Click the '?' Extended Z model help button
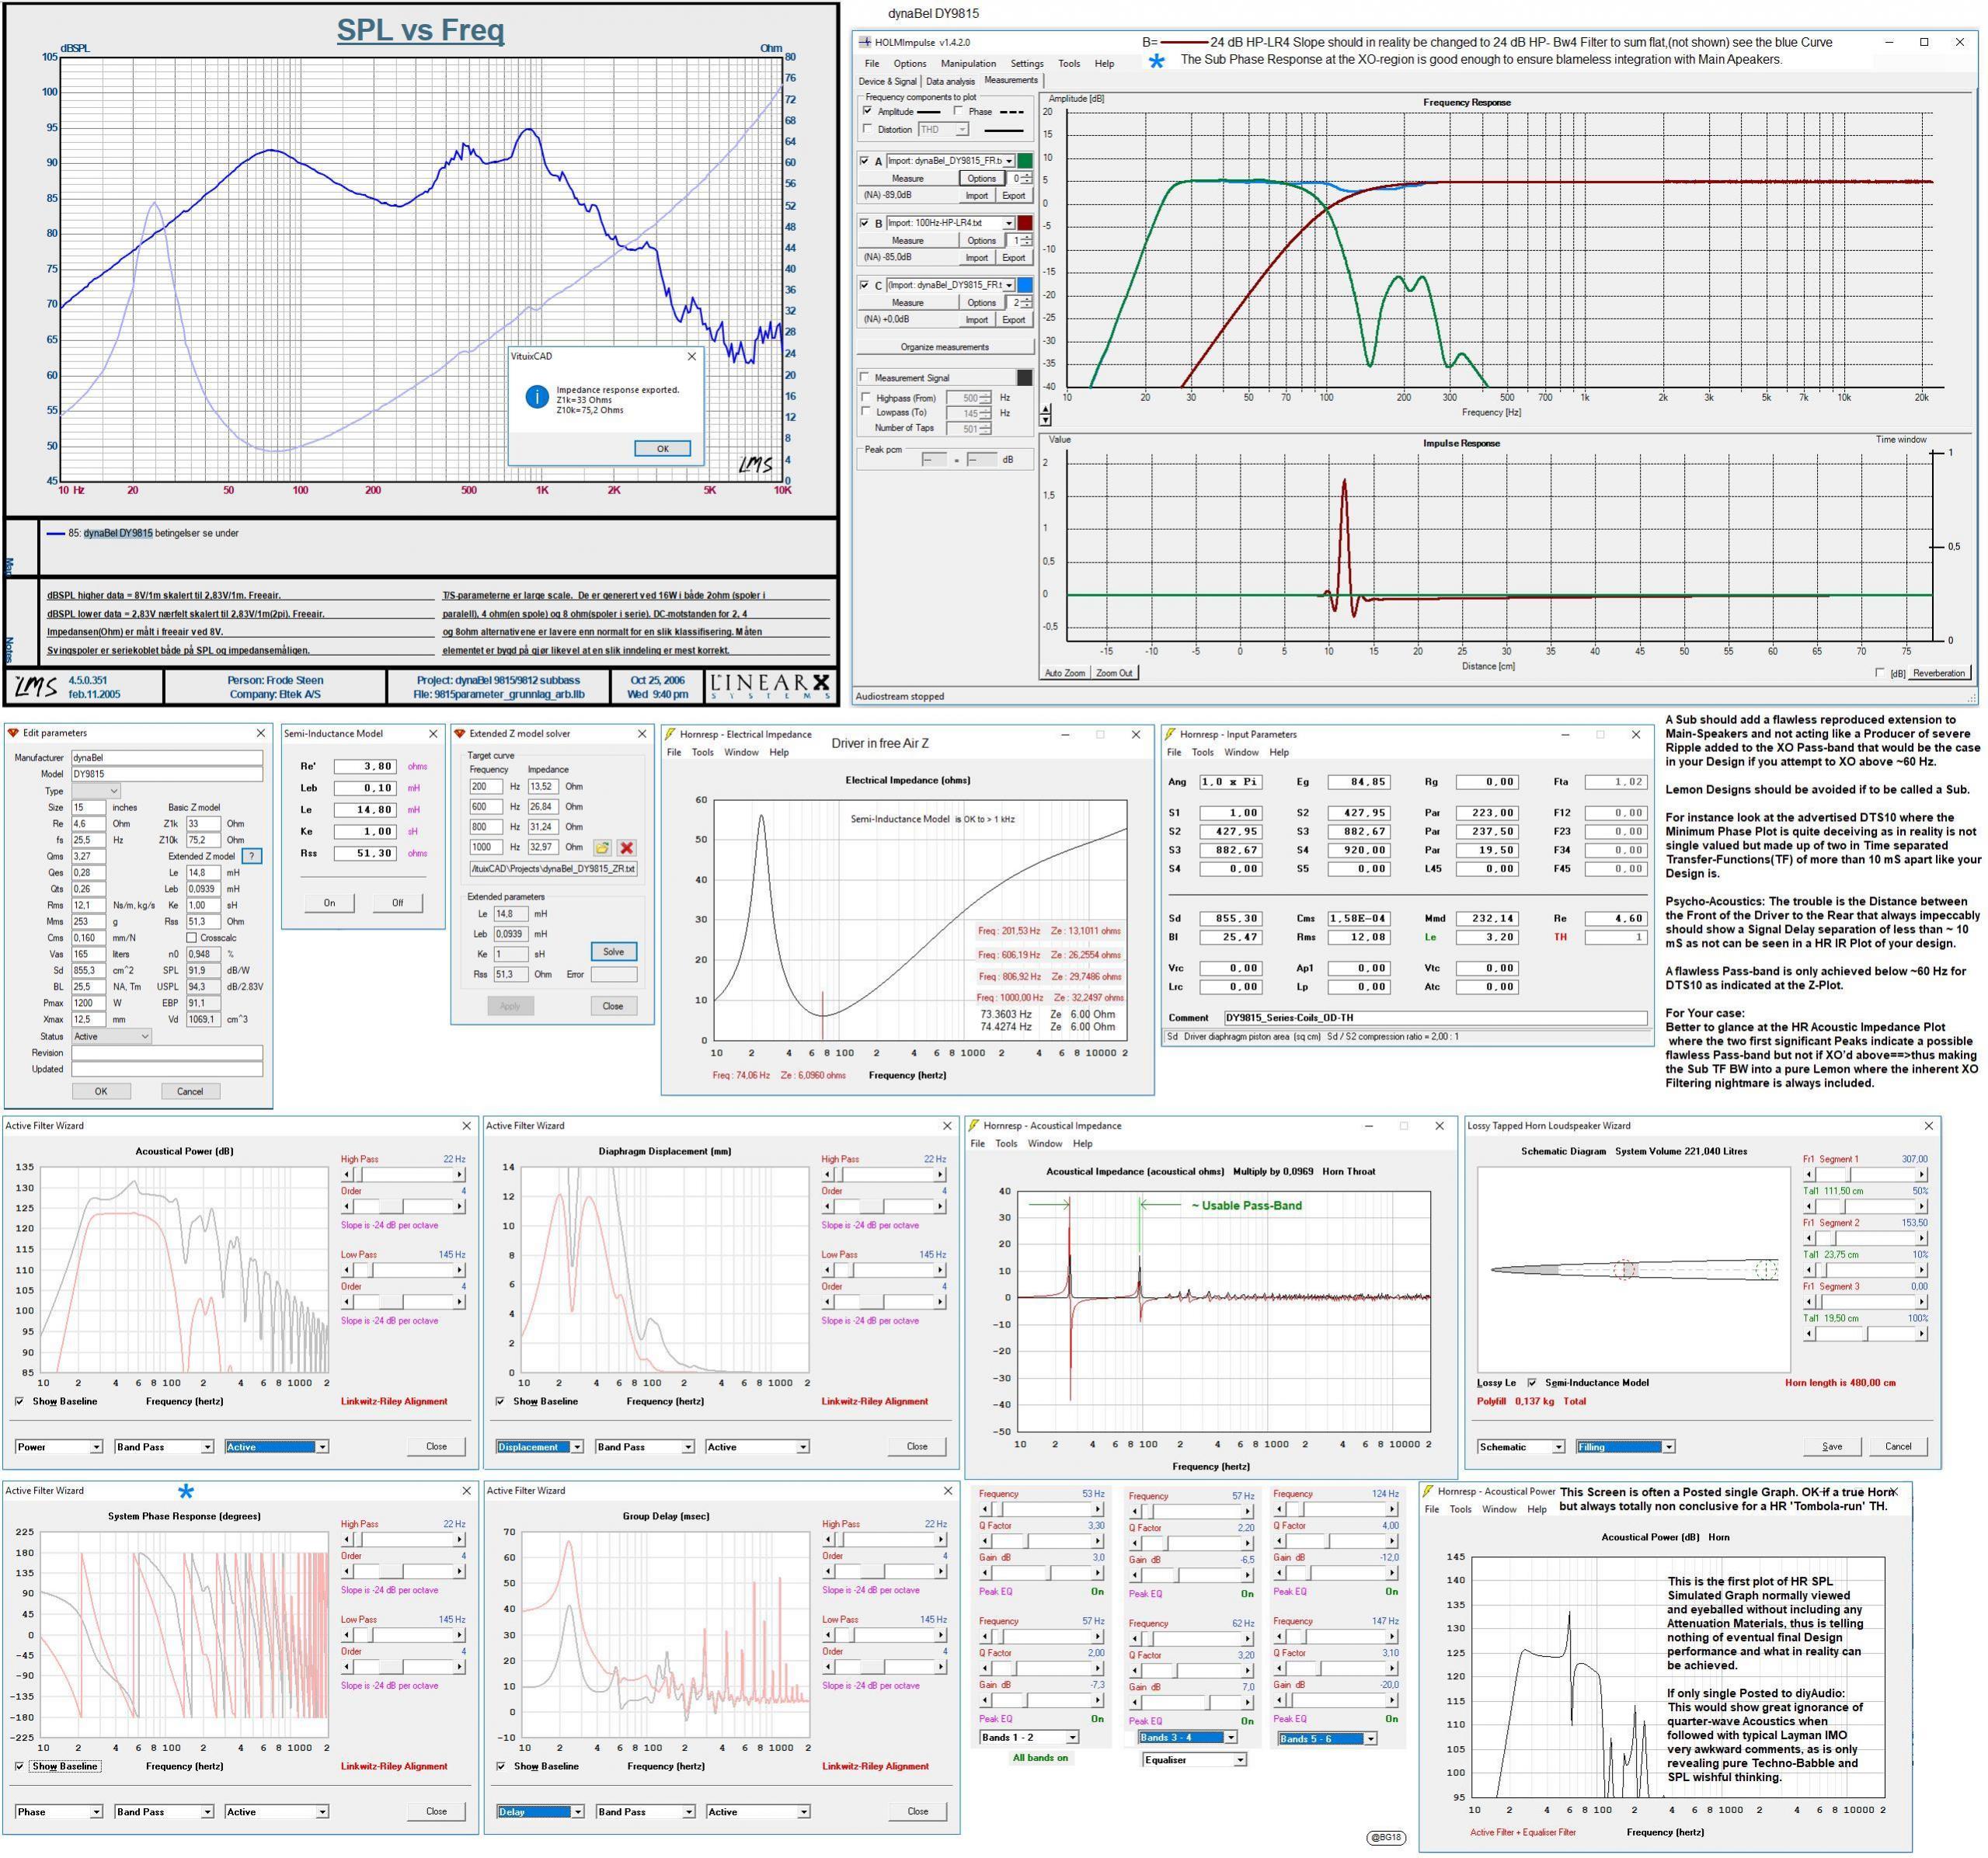The image size is (1988, 1858). [x=252, y=856]
